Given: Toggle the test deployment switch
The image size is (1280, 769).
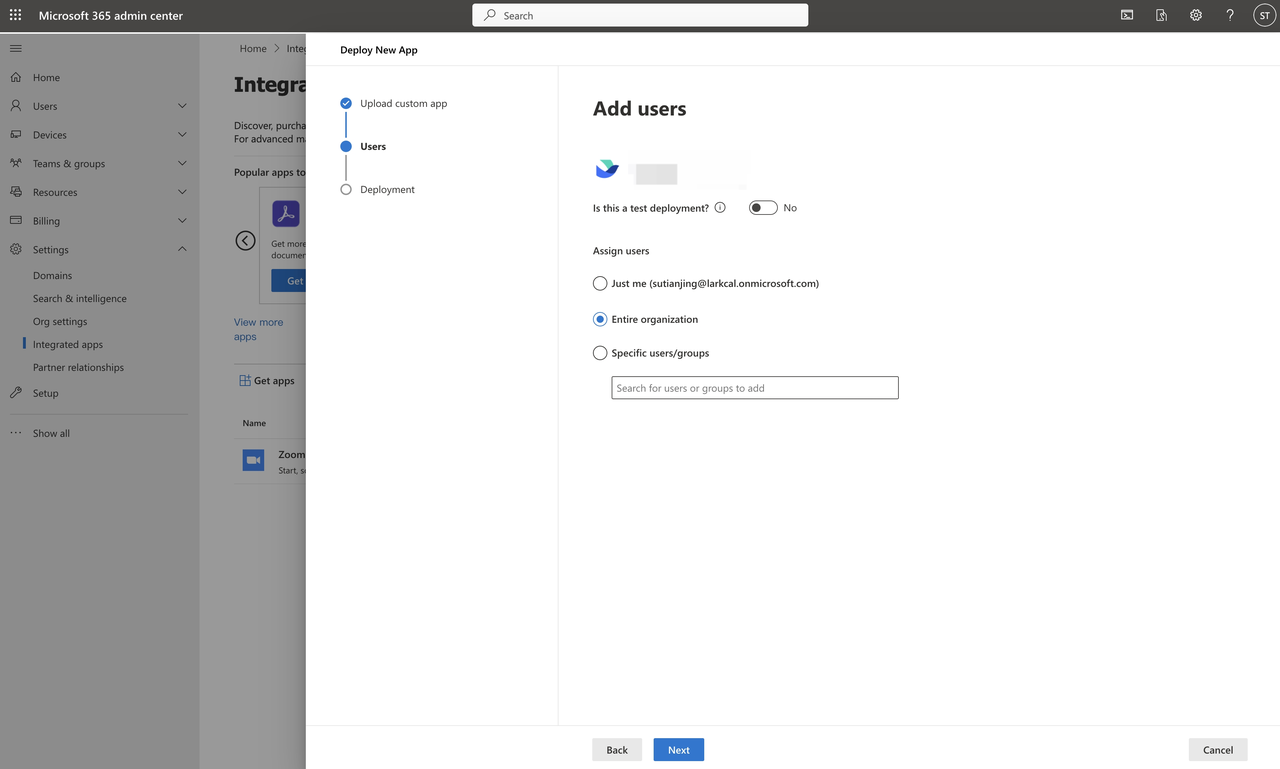Looking at the screenshot, I should [763, 208].
